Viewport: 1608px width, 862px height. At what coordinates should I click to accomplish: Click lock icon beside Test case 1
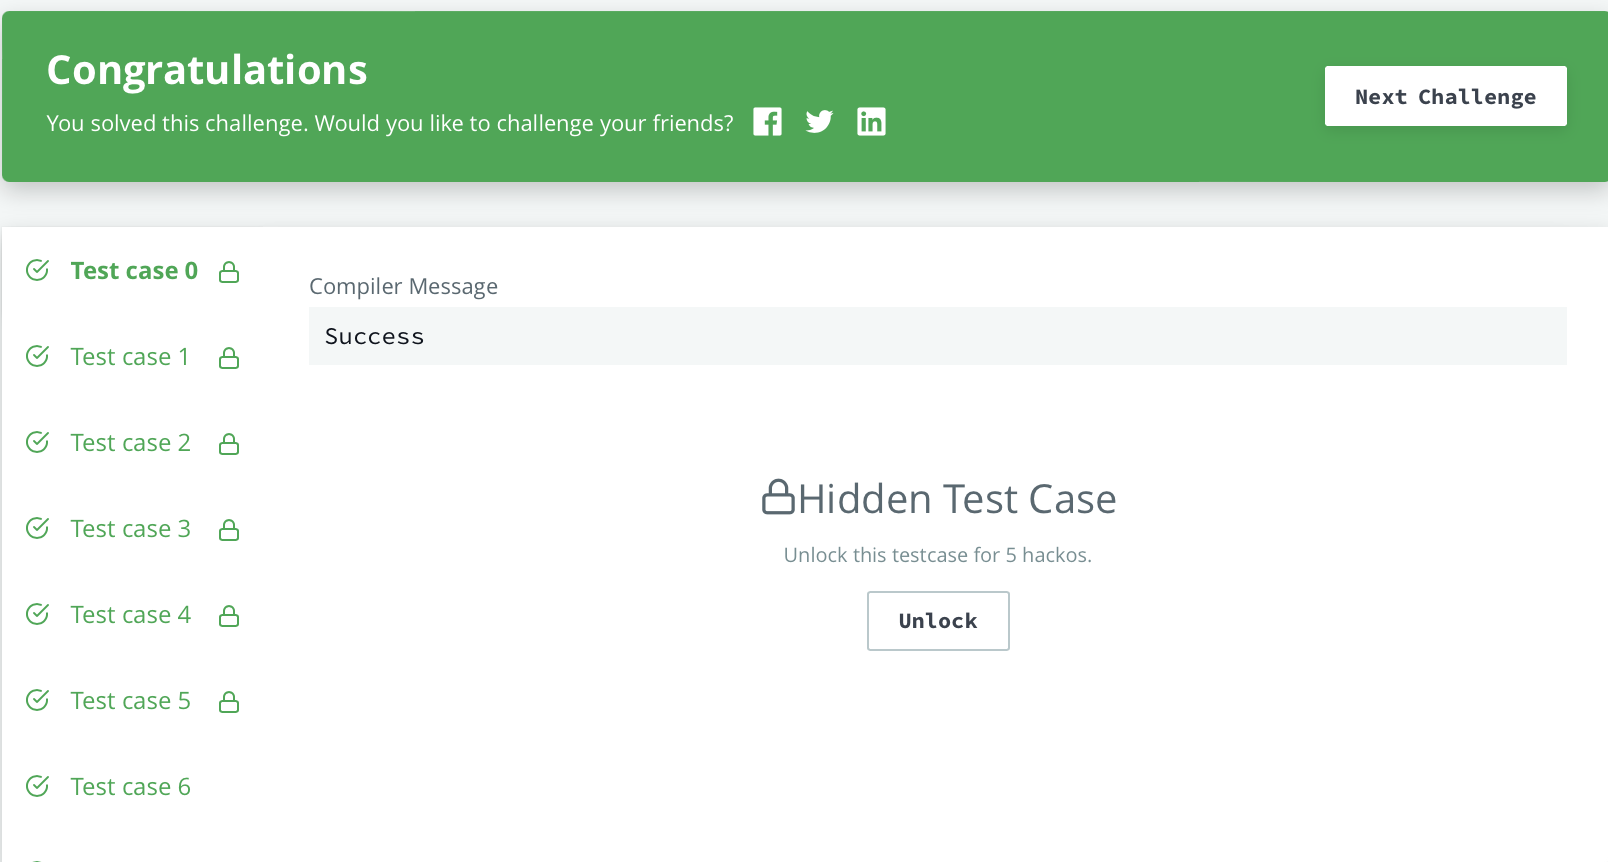[x=229, y=358]
